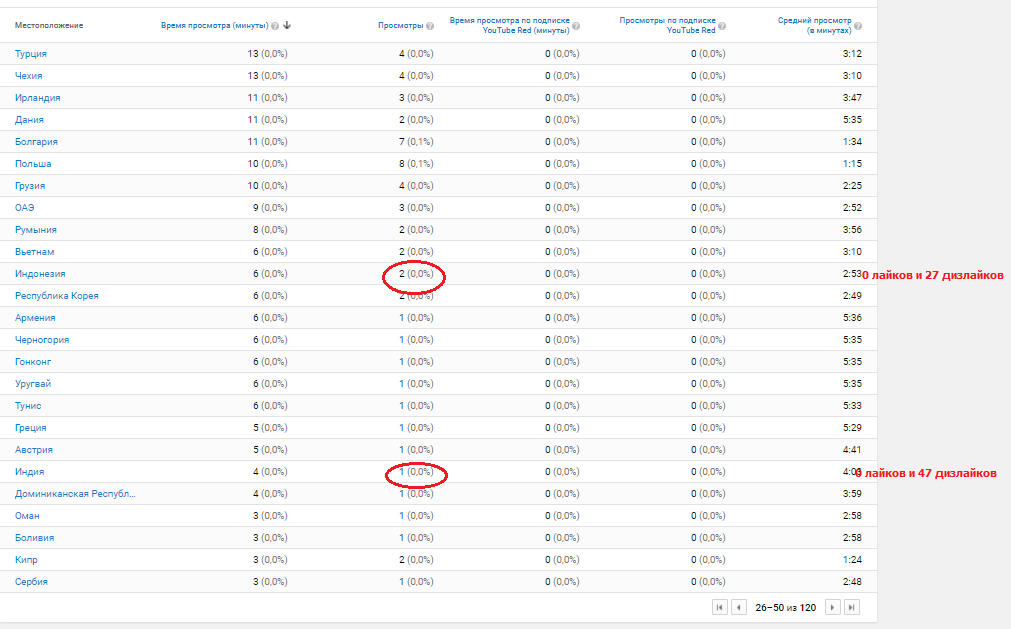This screenshot has height=629, width=1011.
Task: Click help icon beside Просмотры column header
Action: pos(430,25)
